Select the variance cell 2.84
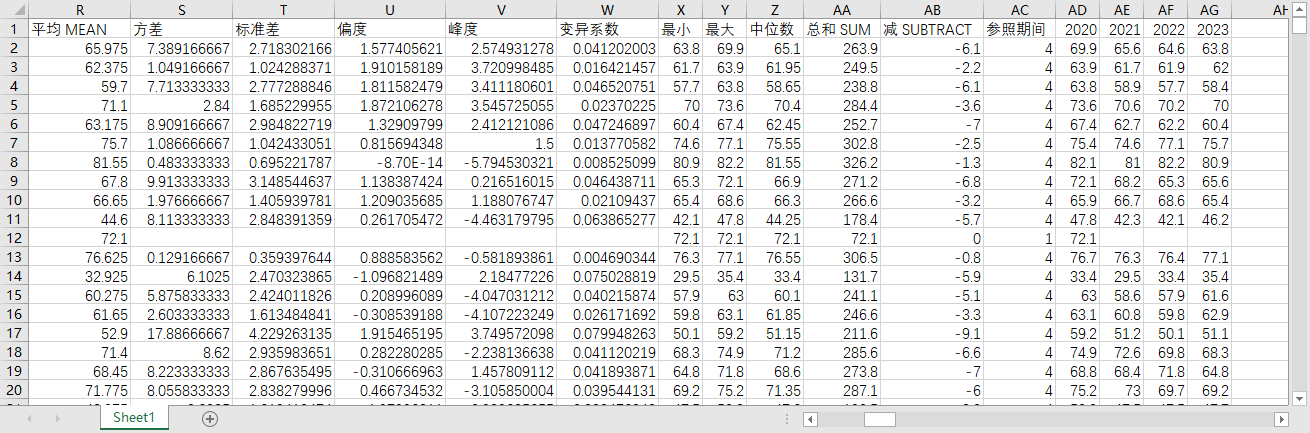Viewport: 1310px width, 433px height. coord(181,105)
